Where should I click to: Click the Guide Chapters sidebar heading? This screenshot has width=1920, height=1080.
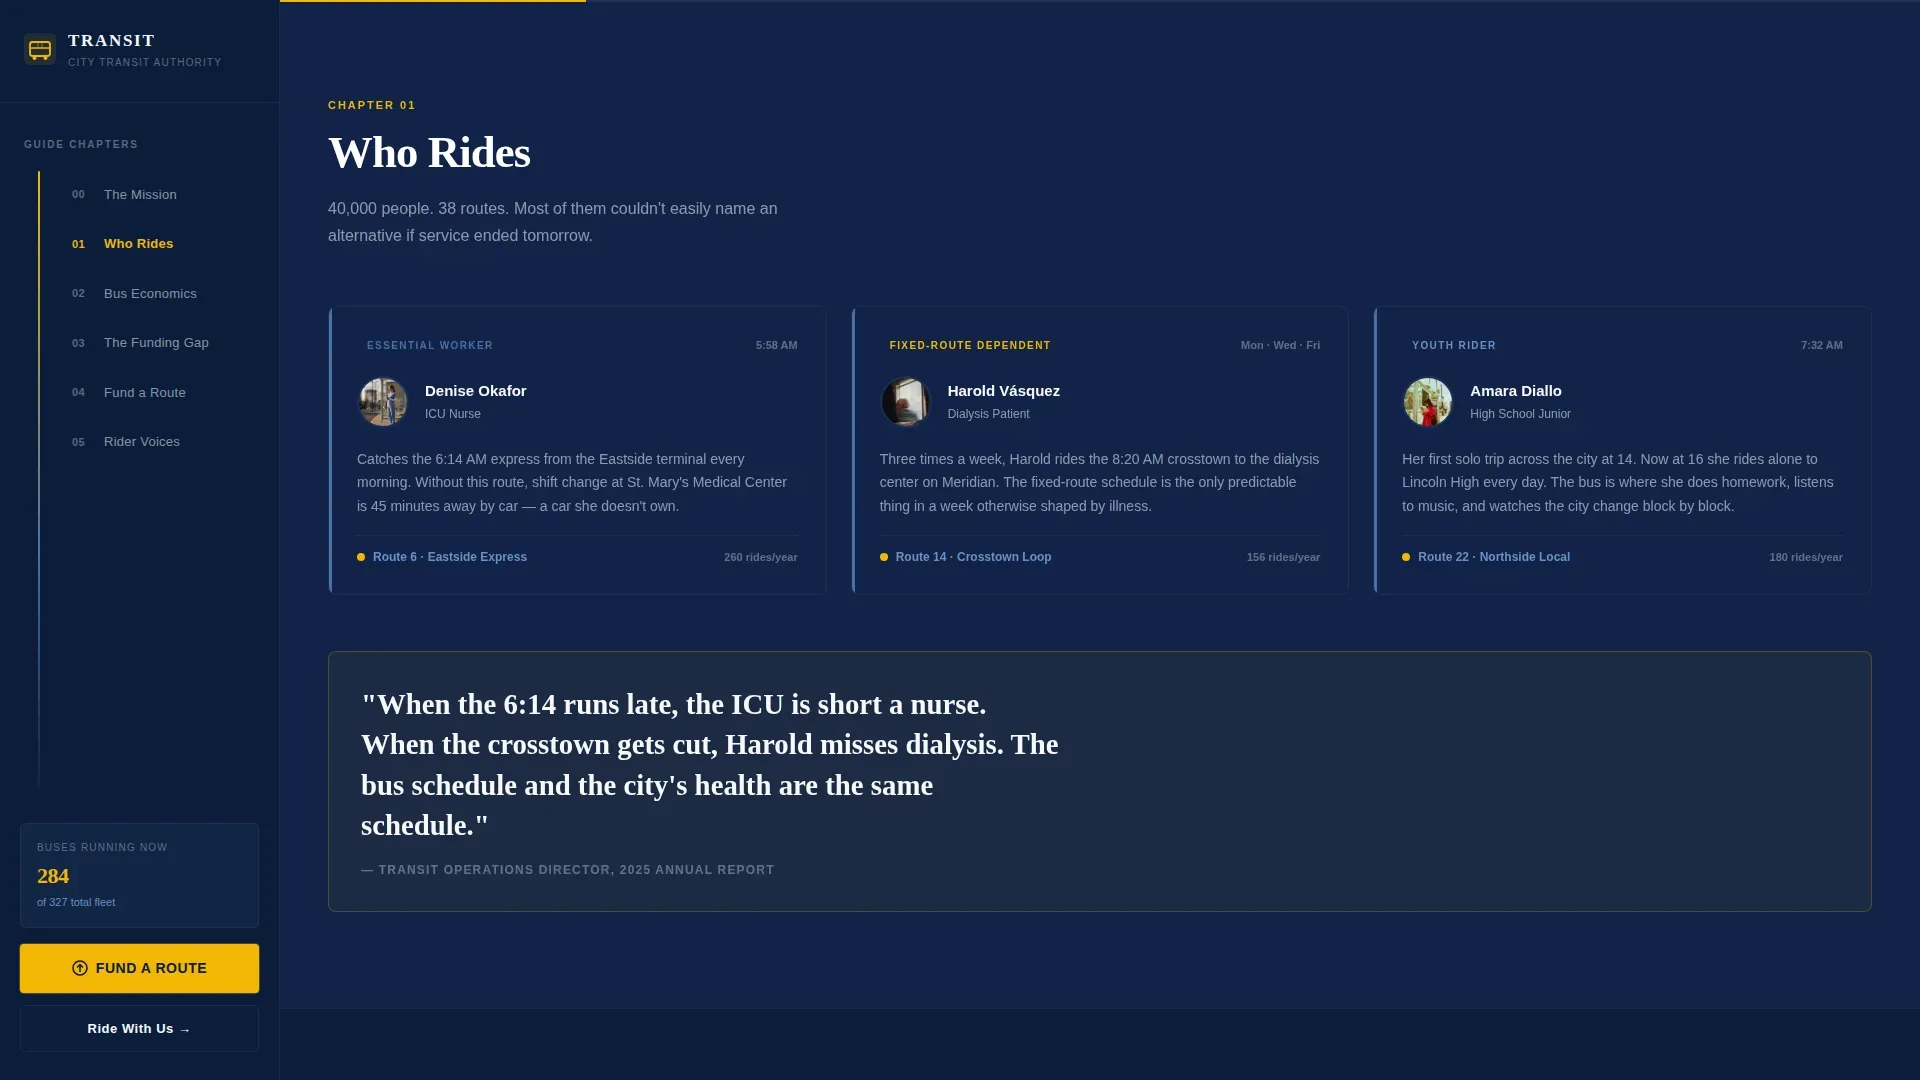(81, 145)
